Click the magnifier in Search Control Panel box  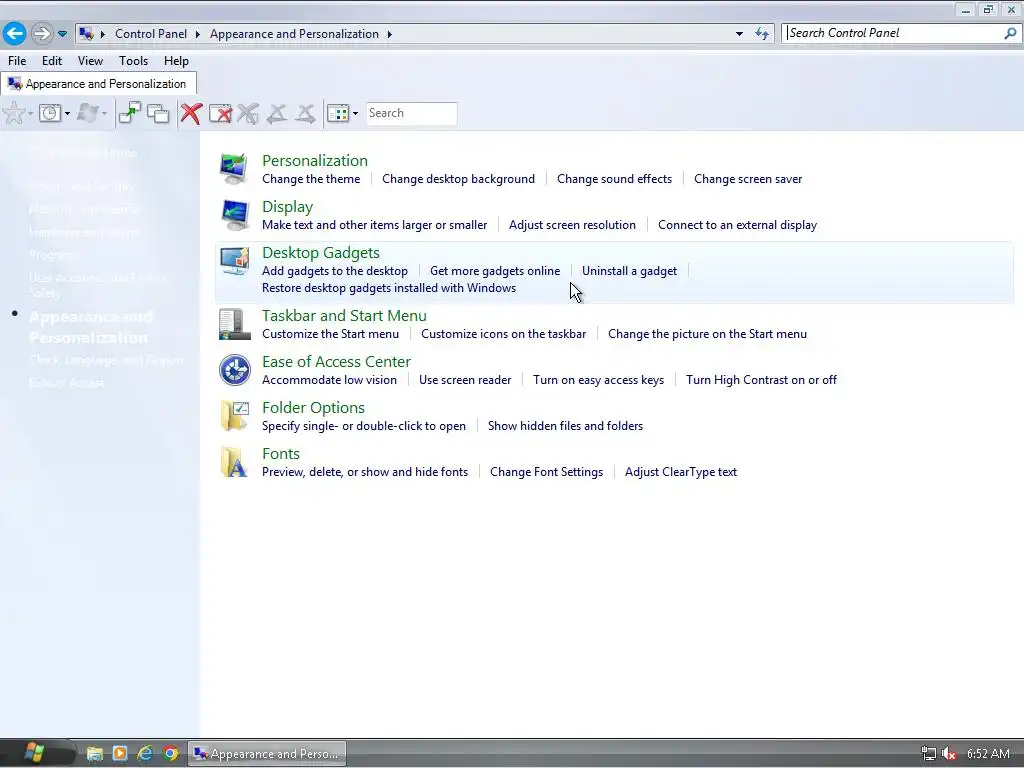click(x=1010, y=33)
